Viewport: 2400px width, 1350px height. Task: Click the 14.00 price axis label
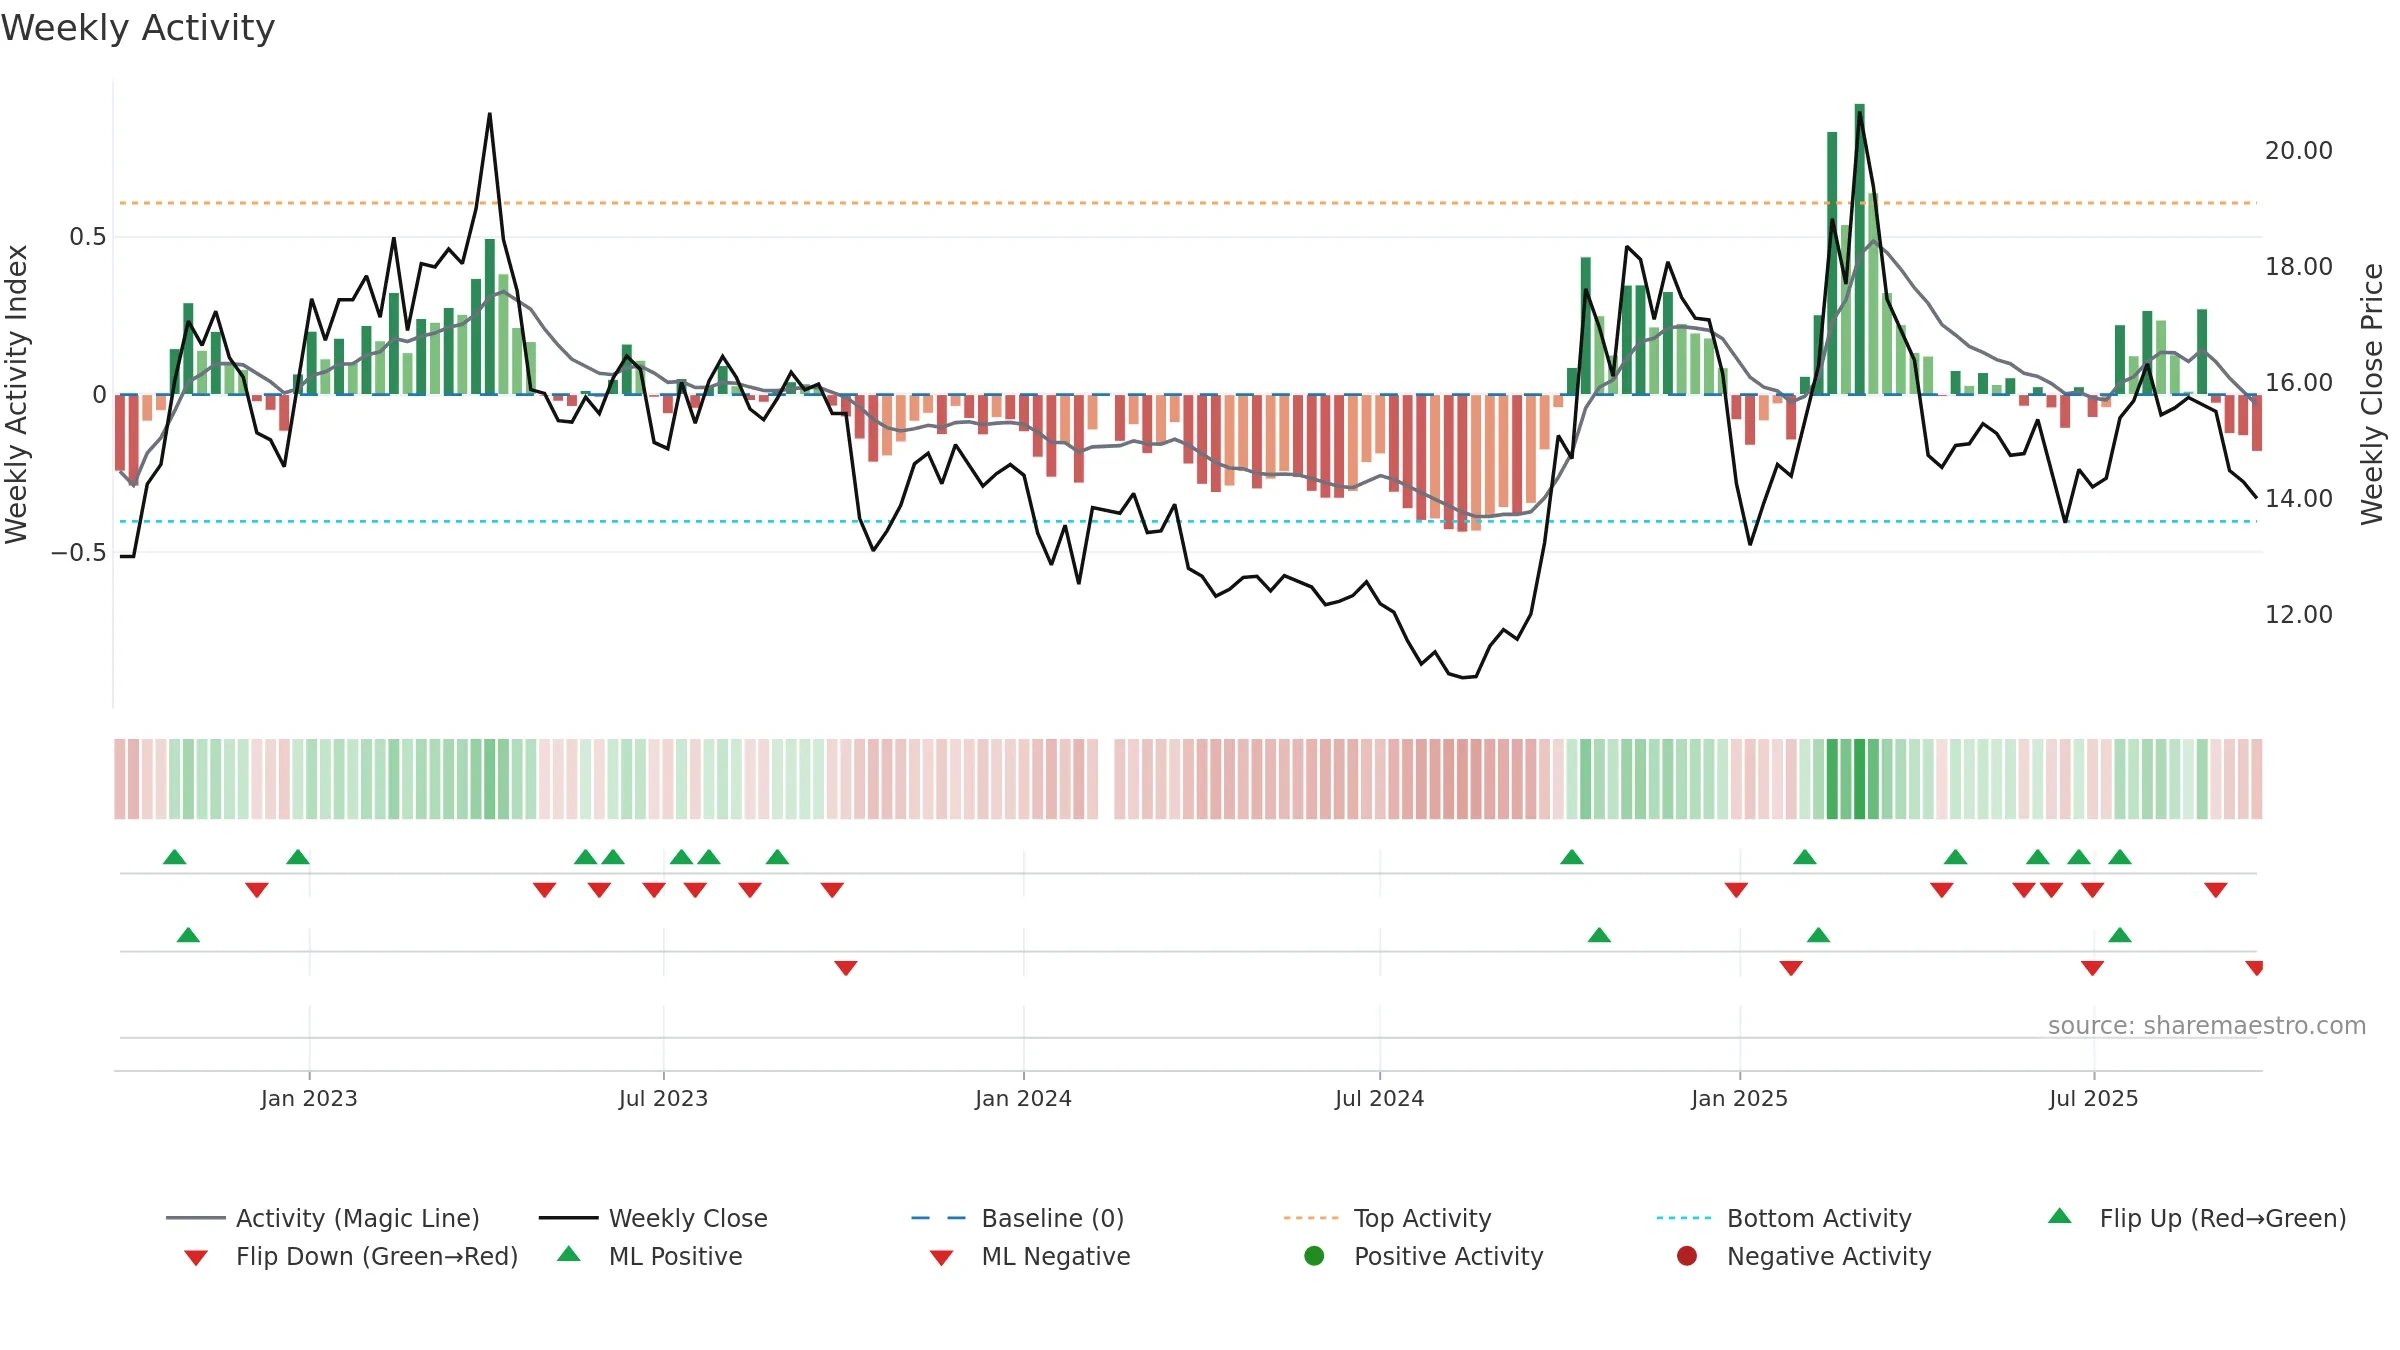2298,499
